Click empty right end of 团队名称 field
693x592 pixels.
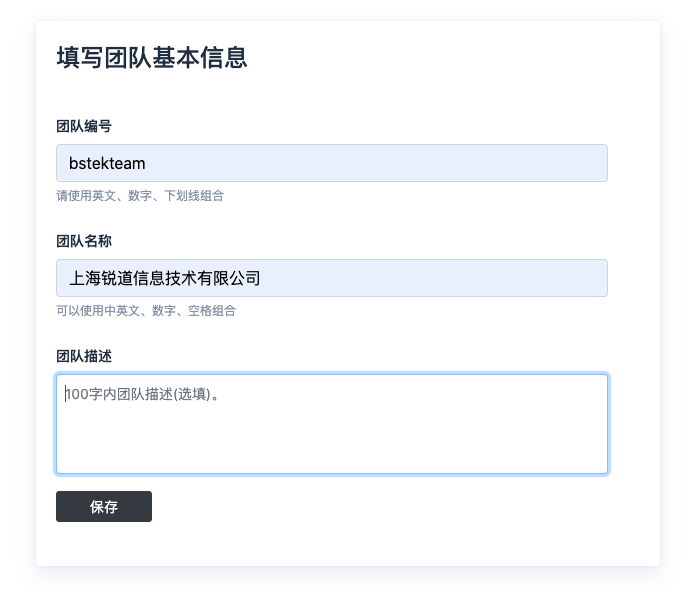[560, 278]
